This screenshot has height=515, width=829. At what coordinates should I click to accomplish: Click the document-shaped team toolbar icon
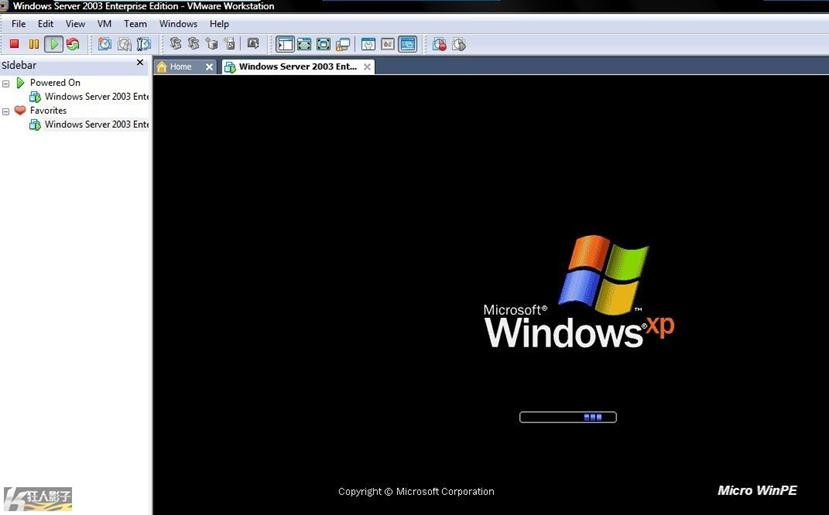(229, 44)
